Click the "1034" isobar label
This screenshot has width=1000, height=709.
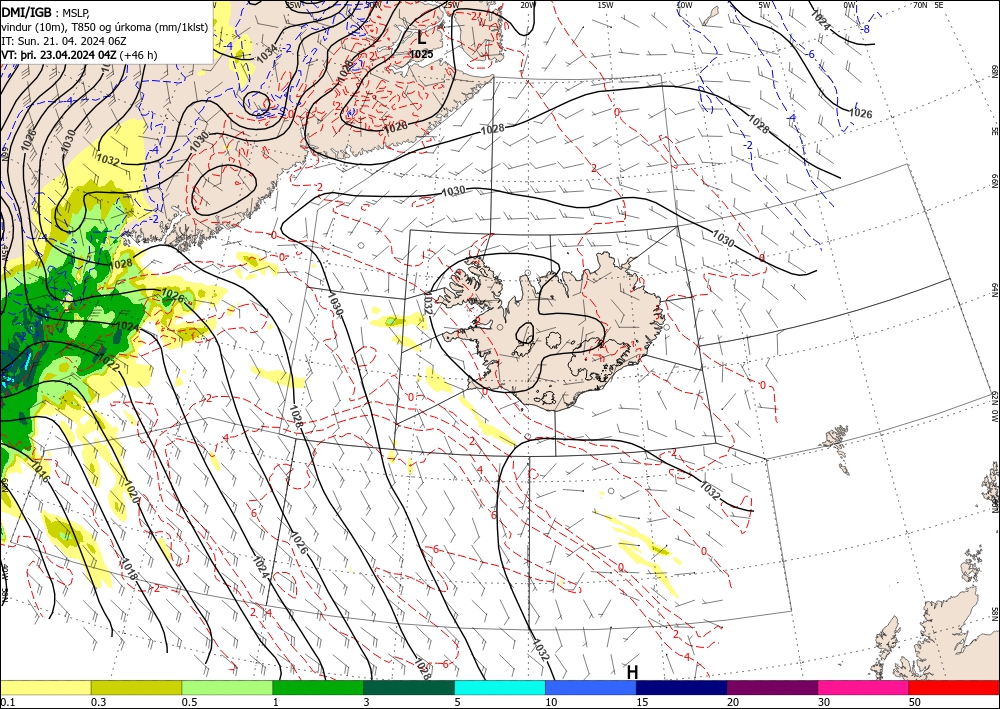coord(267,52)
